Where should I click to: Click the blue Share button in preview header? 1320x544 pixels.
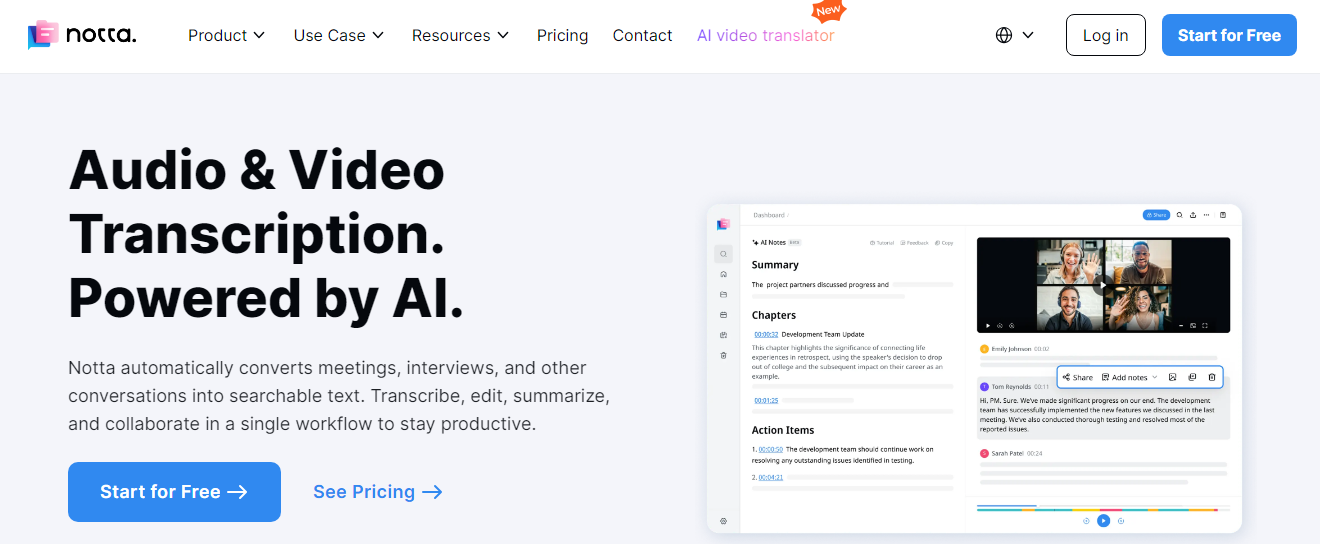[x=1156, y=214]
